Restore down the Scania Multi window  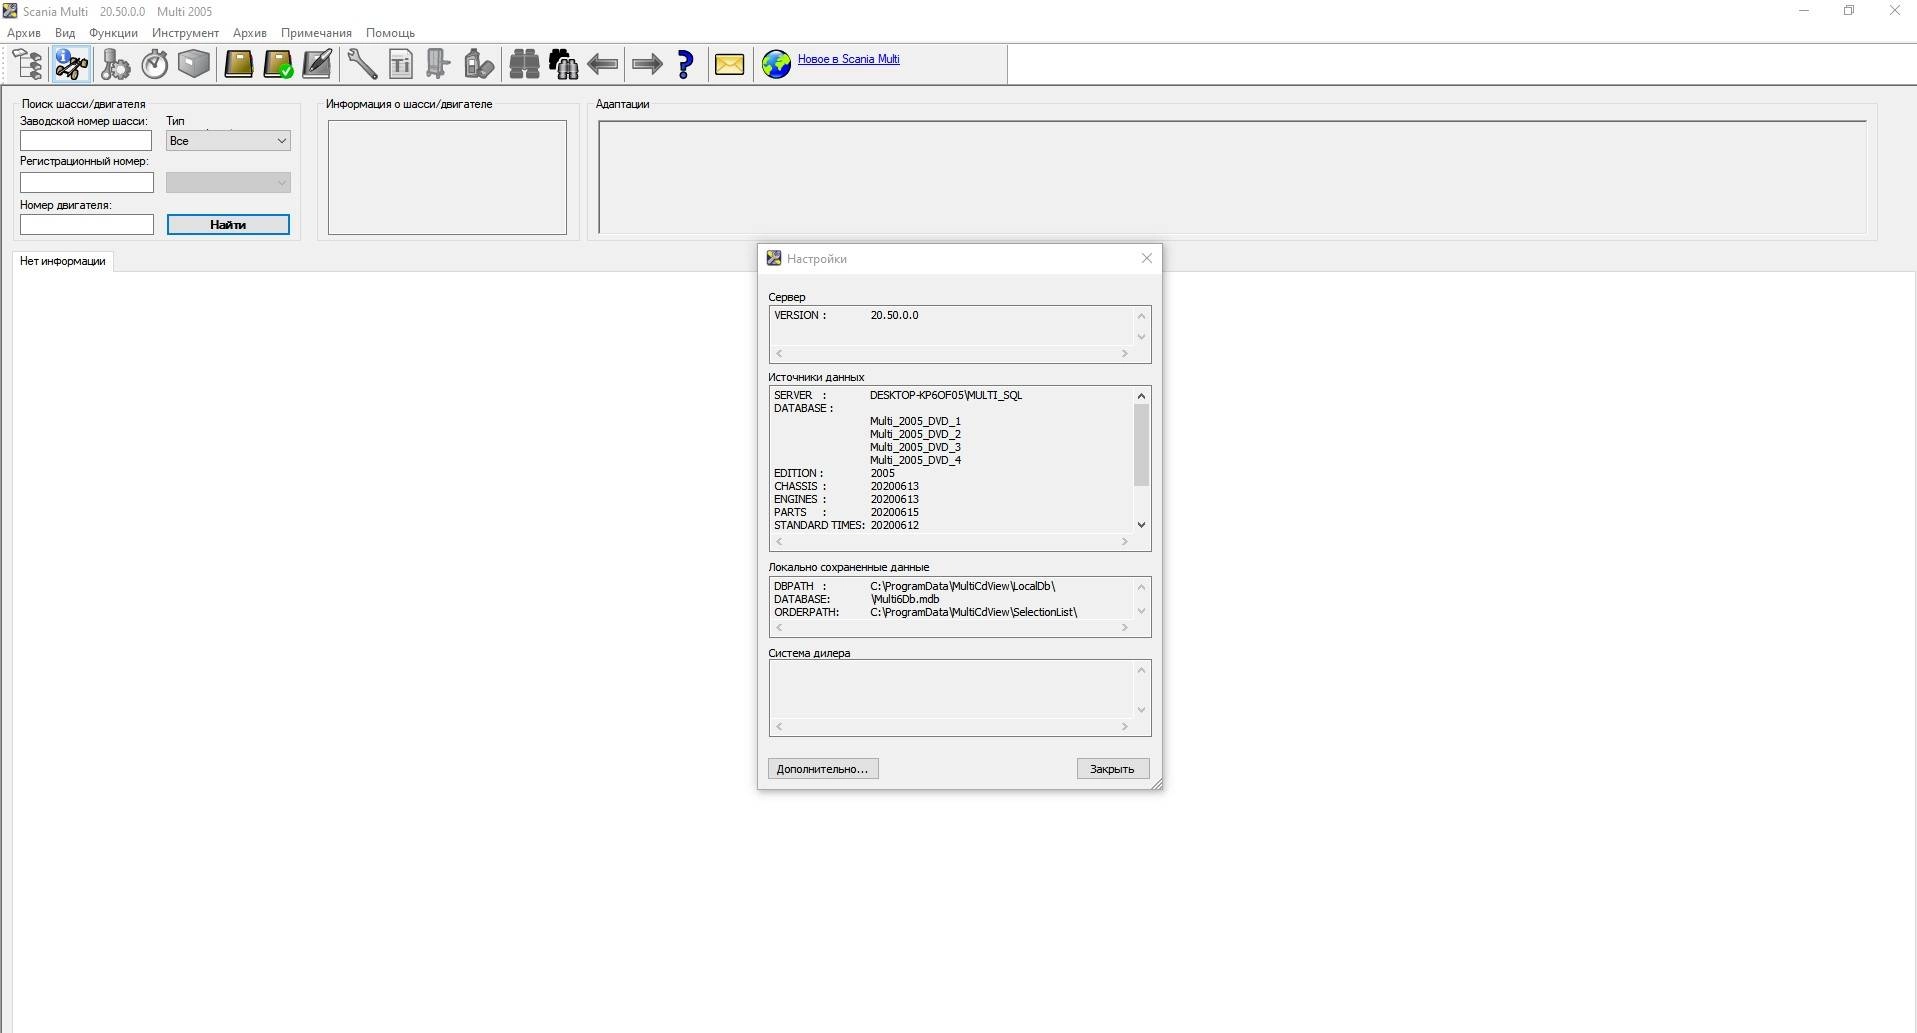1849,11
